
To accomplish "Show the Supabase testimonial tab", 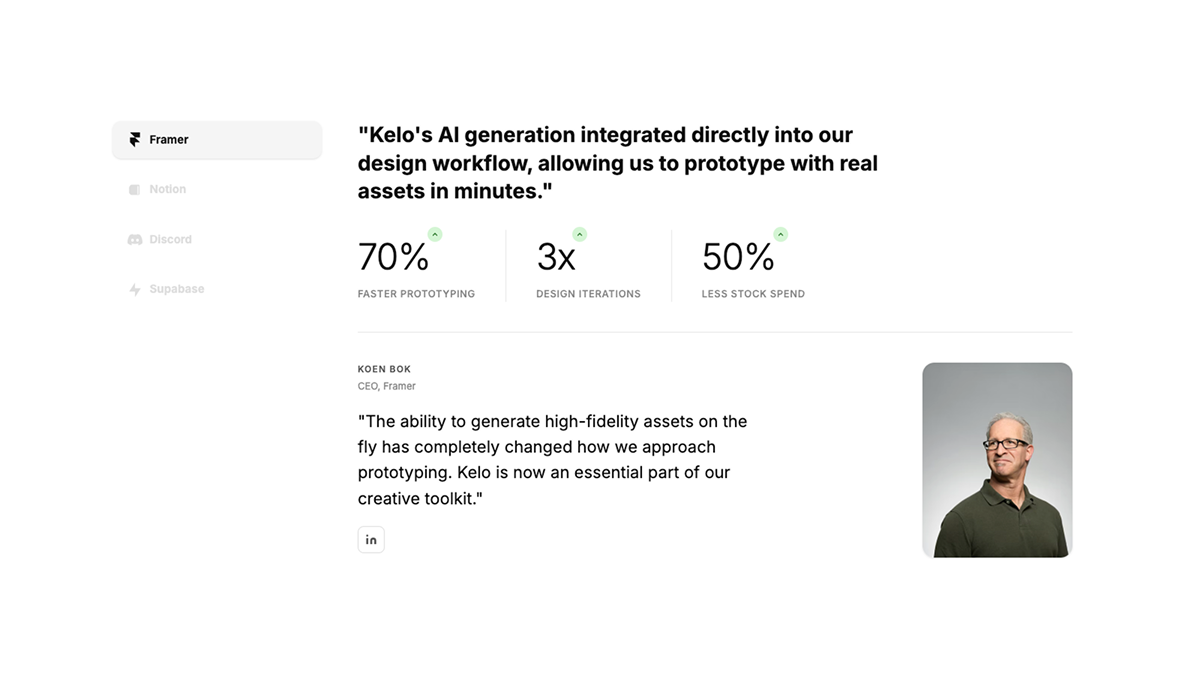I will click(x=177, y=290).
